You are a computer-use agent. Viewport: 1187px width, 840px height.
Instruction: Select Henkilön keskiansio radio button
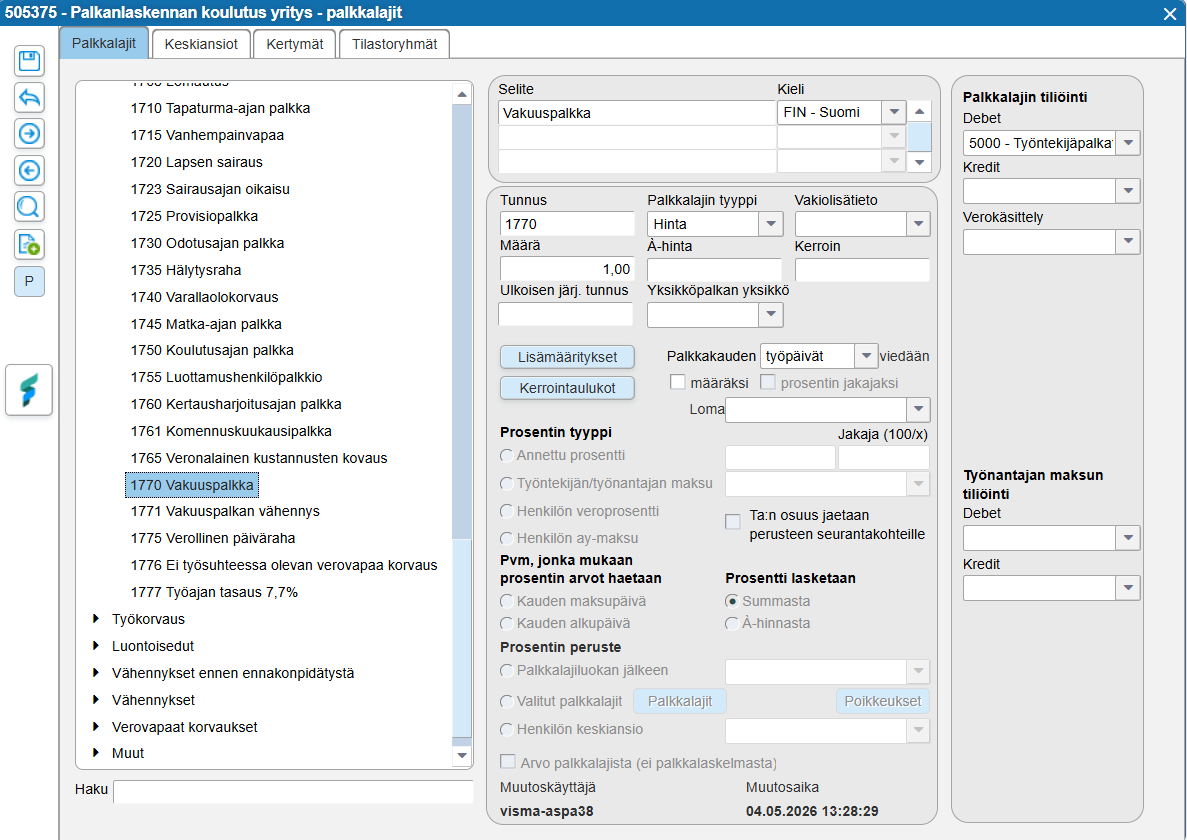(506, 730)
